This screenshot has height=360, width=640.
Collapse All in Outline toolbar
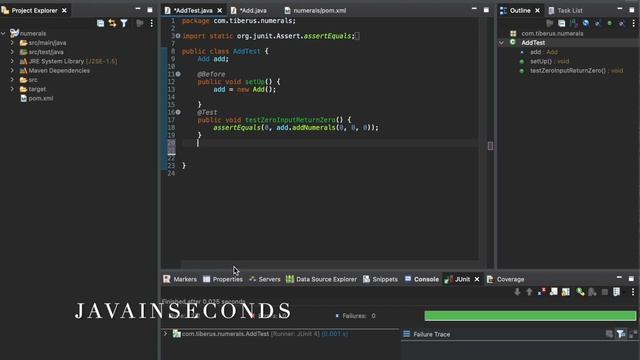coord(562,23)
